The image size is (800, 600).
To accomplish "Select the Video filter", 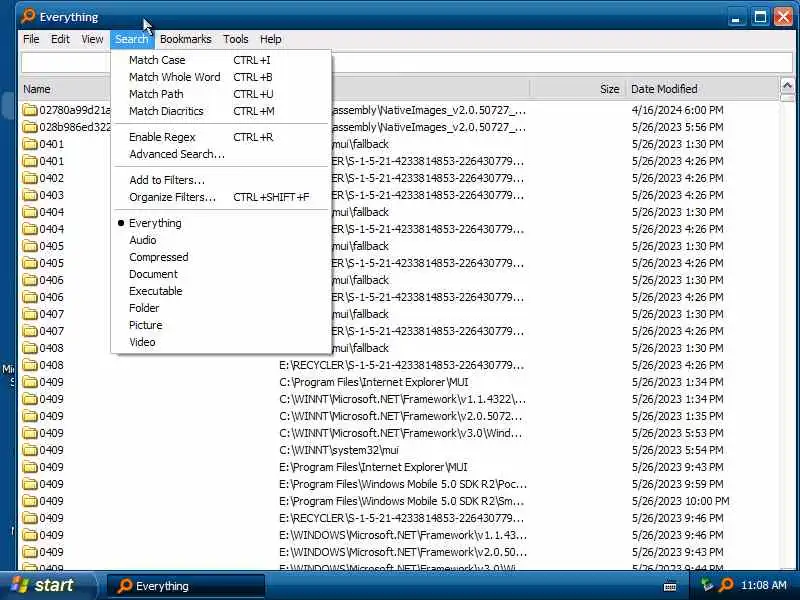I will pyautogui.click(x=221, y=342).
